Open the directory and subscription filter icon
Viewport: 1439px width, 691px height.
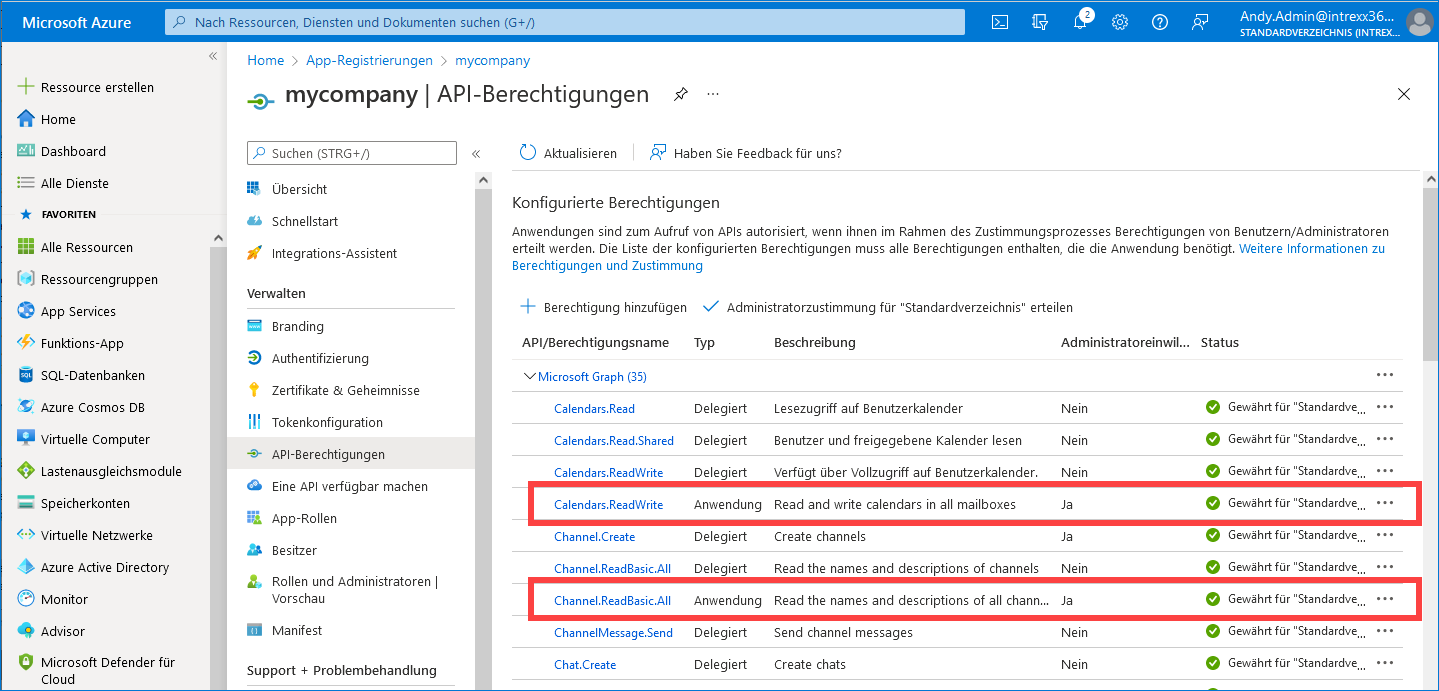pos(1040,22)
